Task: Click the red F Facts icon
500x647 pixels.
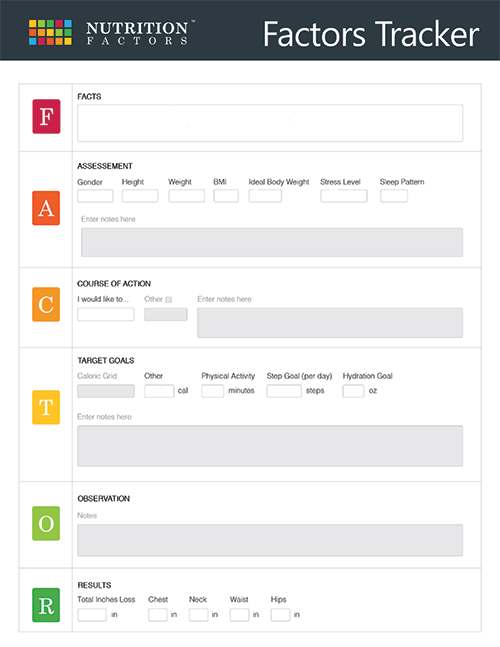Action: point(46,116)
